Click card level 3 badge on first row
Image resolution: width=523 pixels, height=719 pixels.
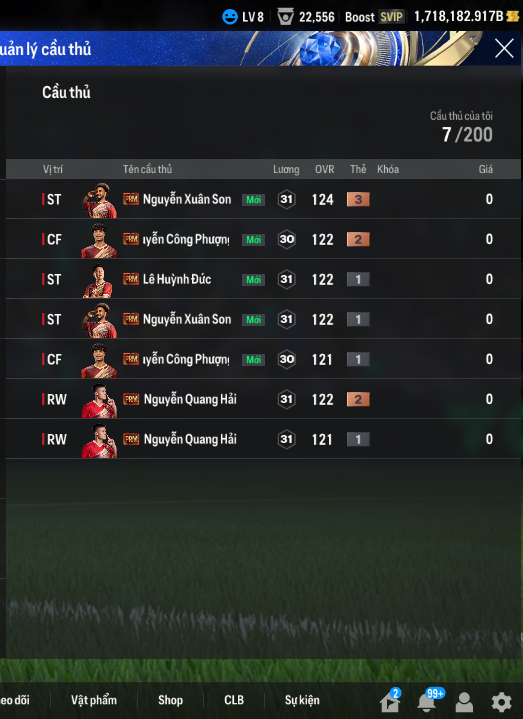click(358, 199)
